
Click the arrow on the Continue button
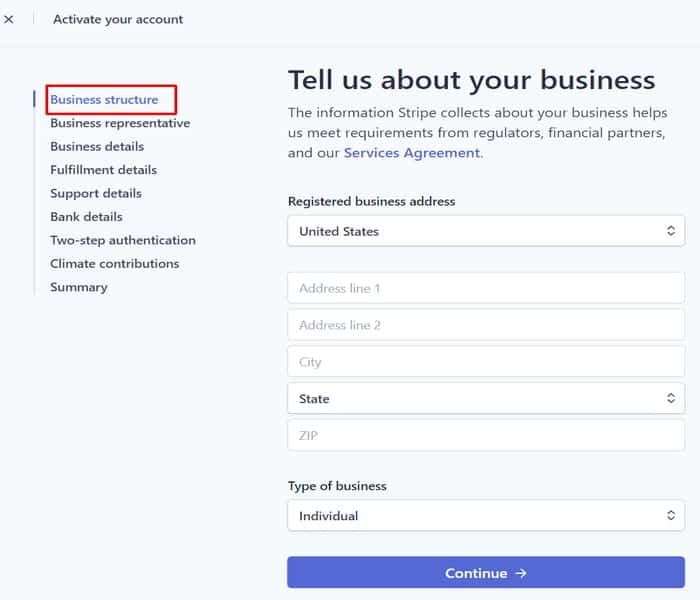[521, 574]
